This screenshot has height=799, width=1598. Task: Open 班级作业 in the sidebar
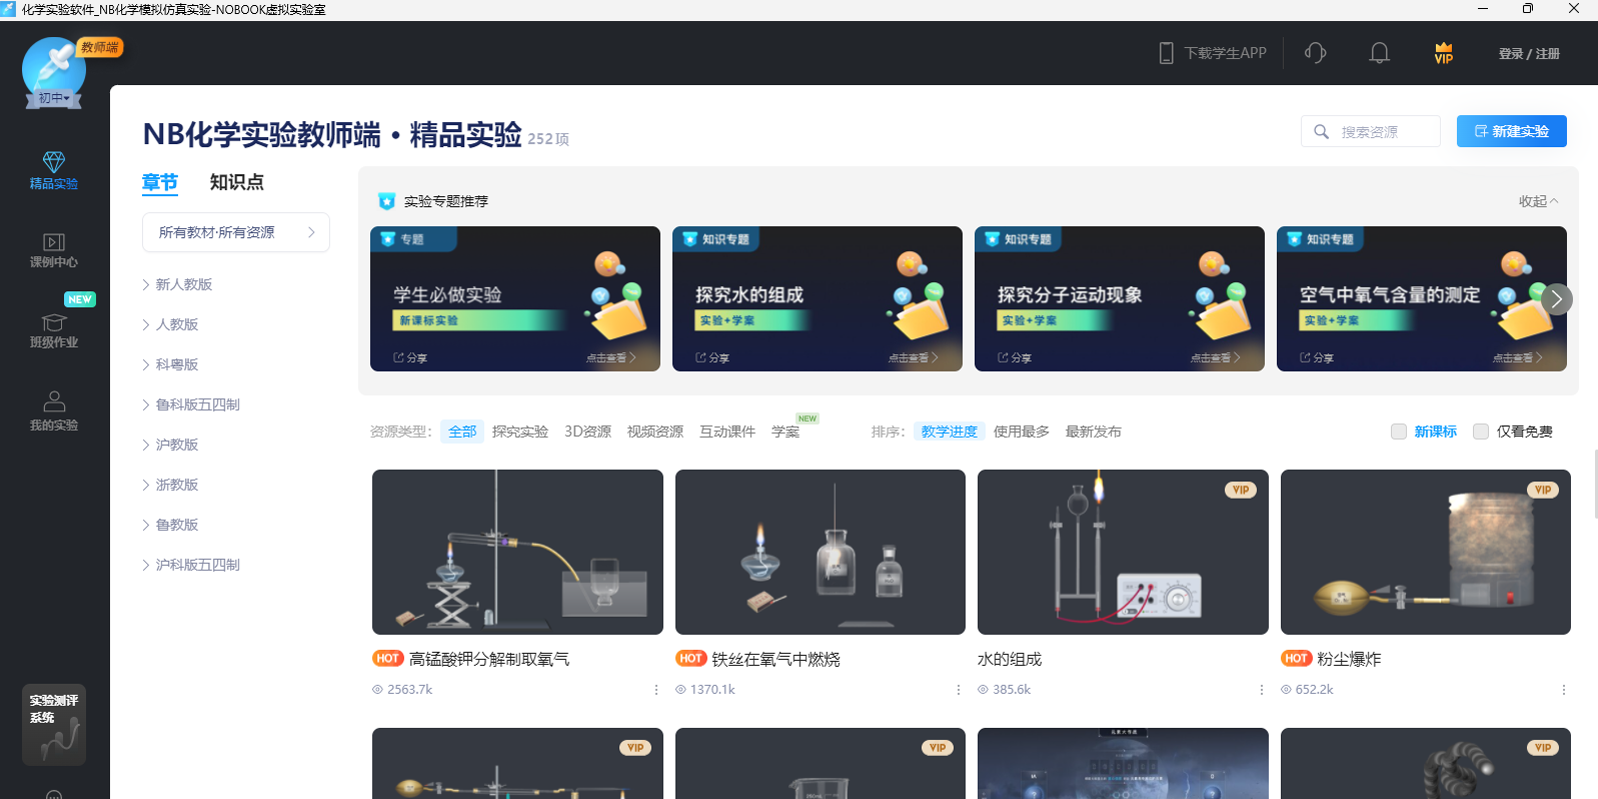click(54, 331)
